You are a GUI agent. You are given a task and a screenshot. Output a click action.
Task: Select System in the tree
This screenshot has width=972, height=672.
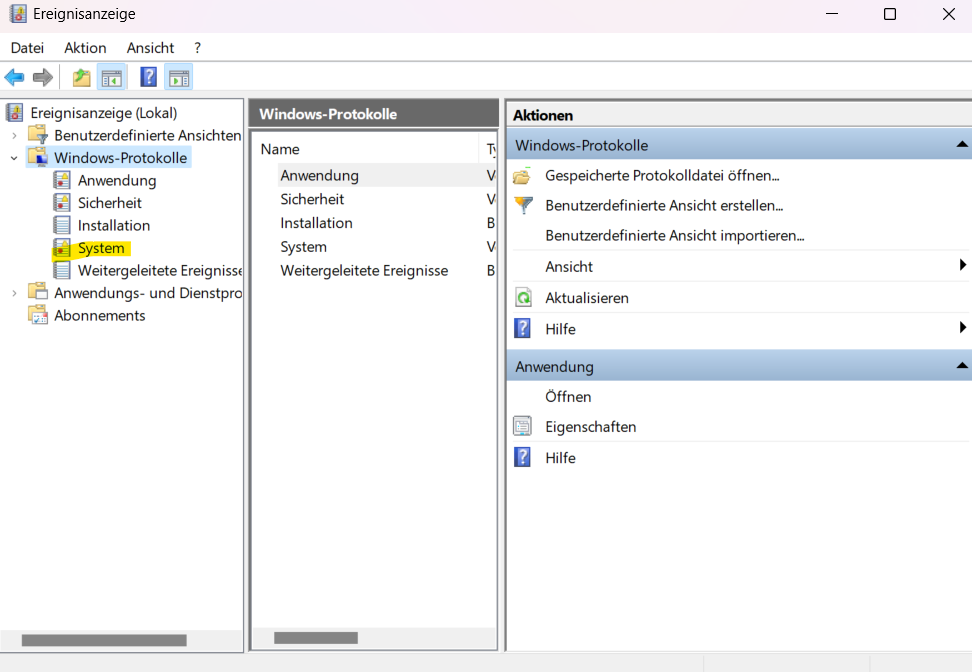101,249
